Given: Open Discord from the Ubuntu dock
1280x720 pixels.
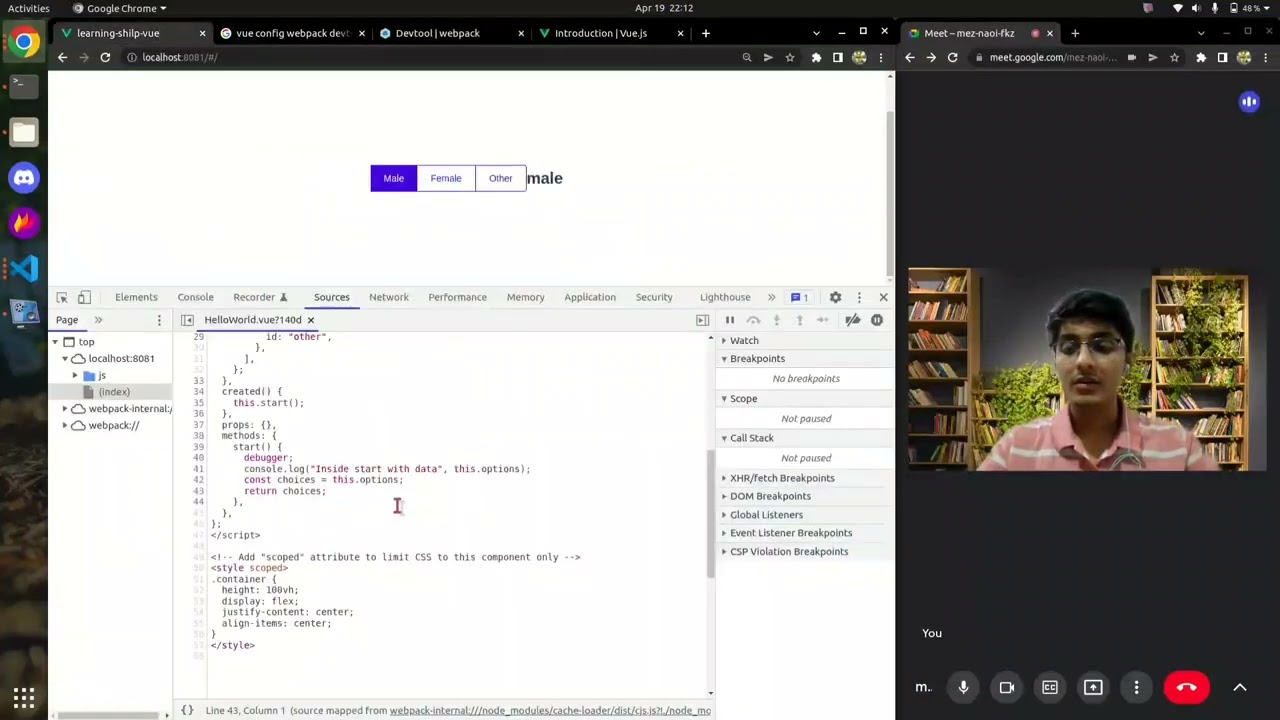Looking at the screenshot, I should tap(24, 178).
